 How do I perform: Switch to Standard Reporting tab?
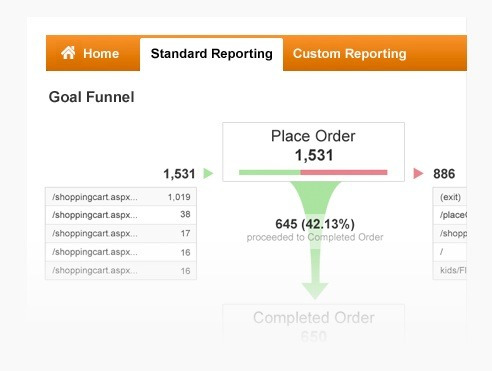[211, 54]
